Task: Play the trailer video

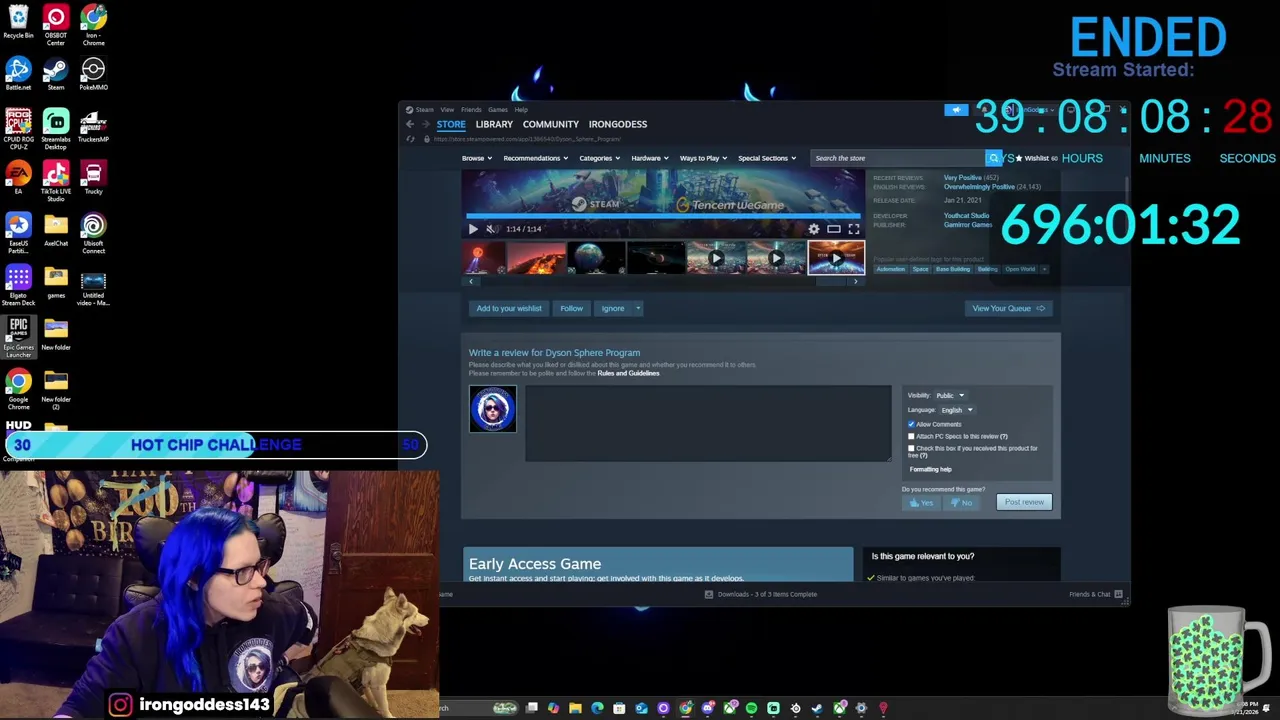Action: [x=473, y=229]
